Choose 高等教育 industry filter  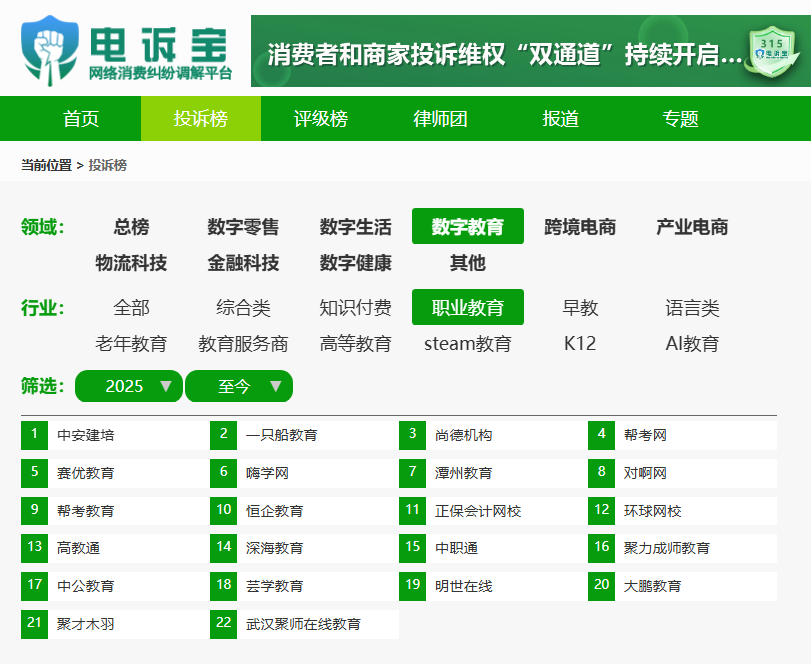click(x=355, y=343)
